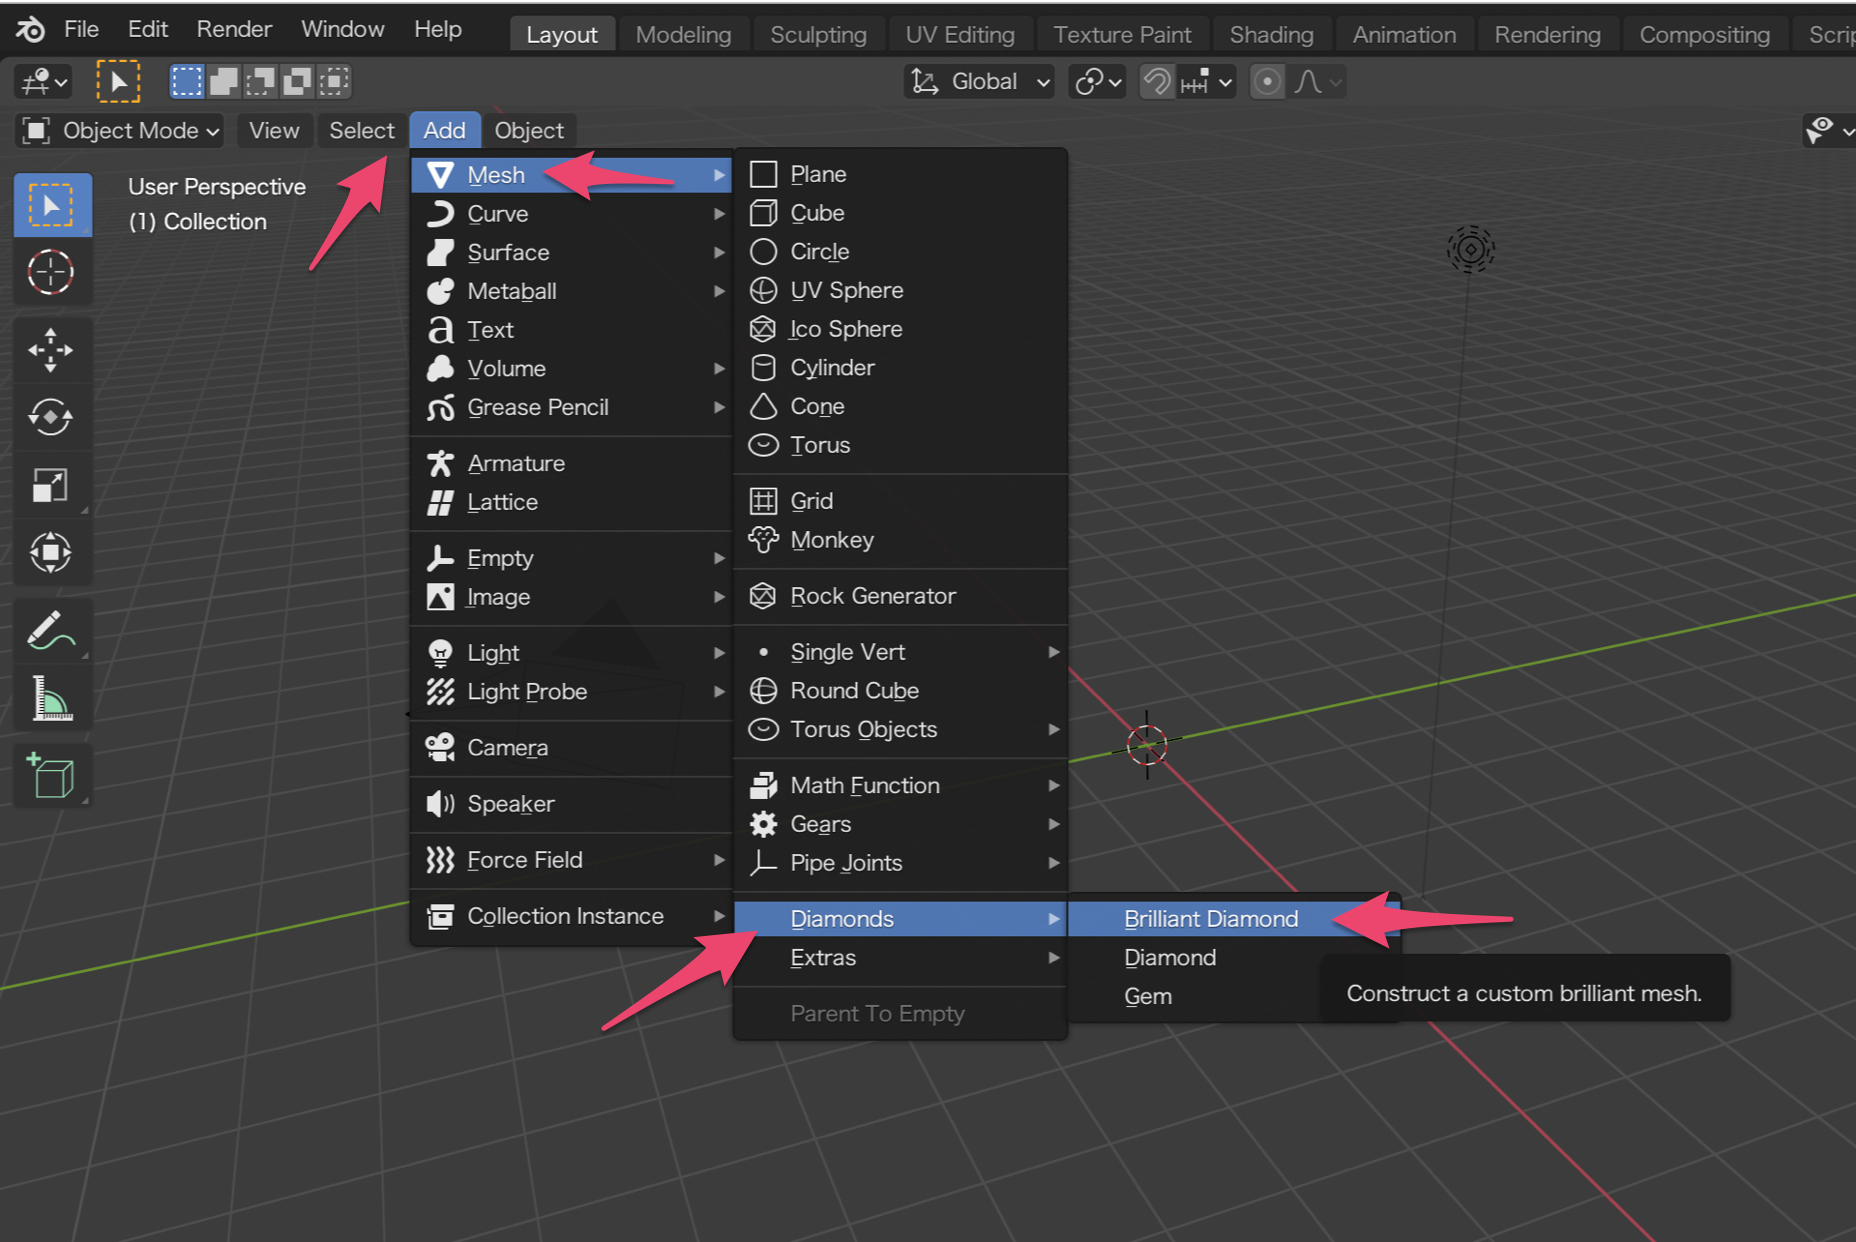The width and height of the screenshot is (1856, 1242).
Task: Add a Cone mesh
Action: 900,406
